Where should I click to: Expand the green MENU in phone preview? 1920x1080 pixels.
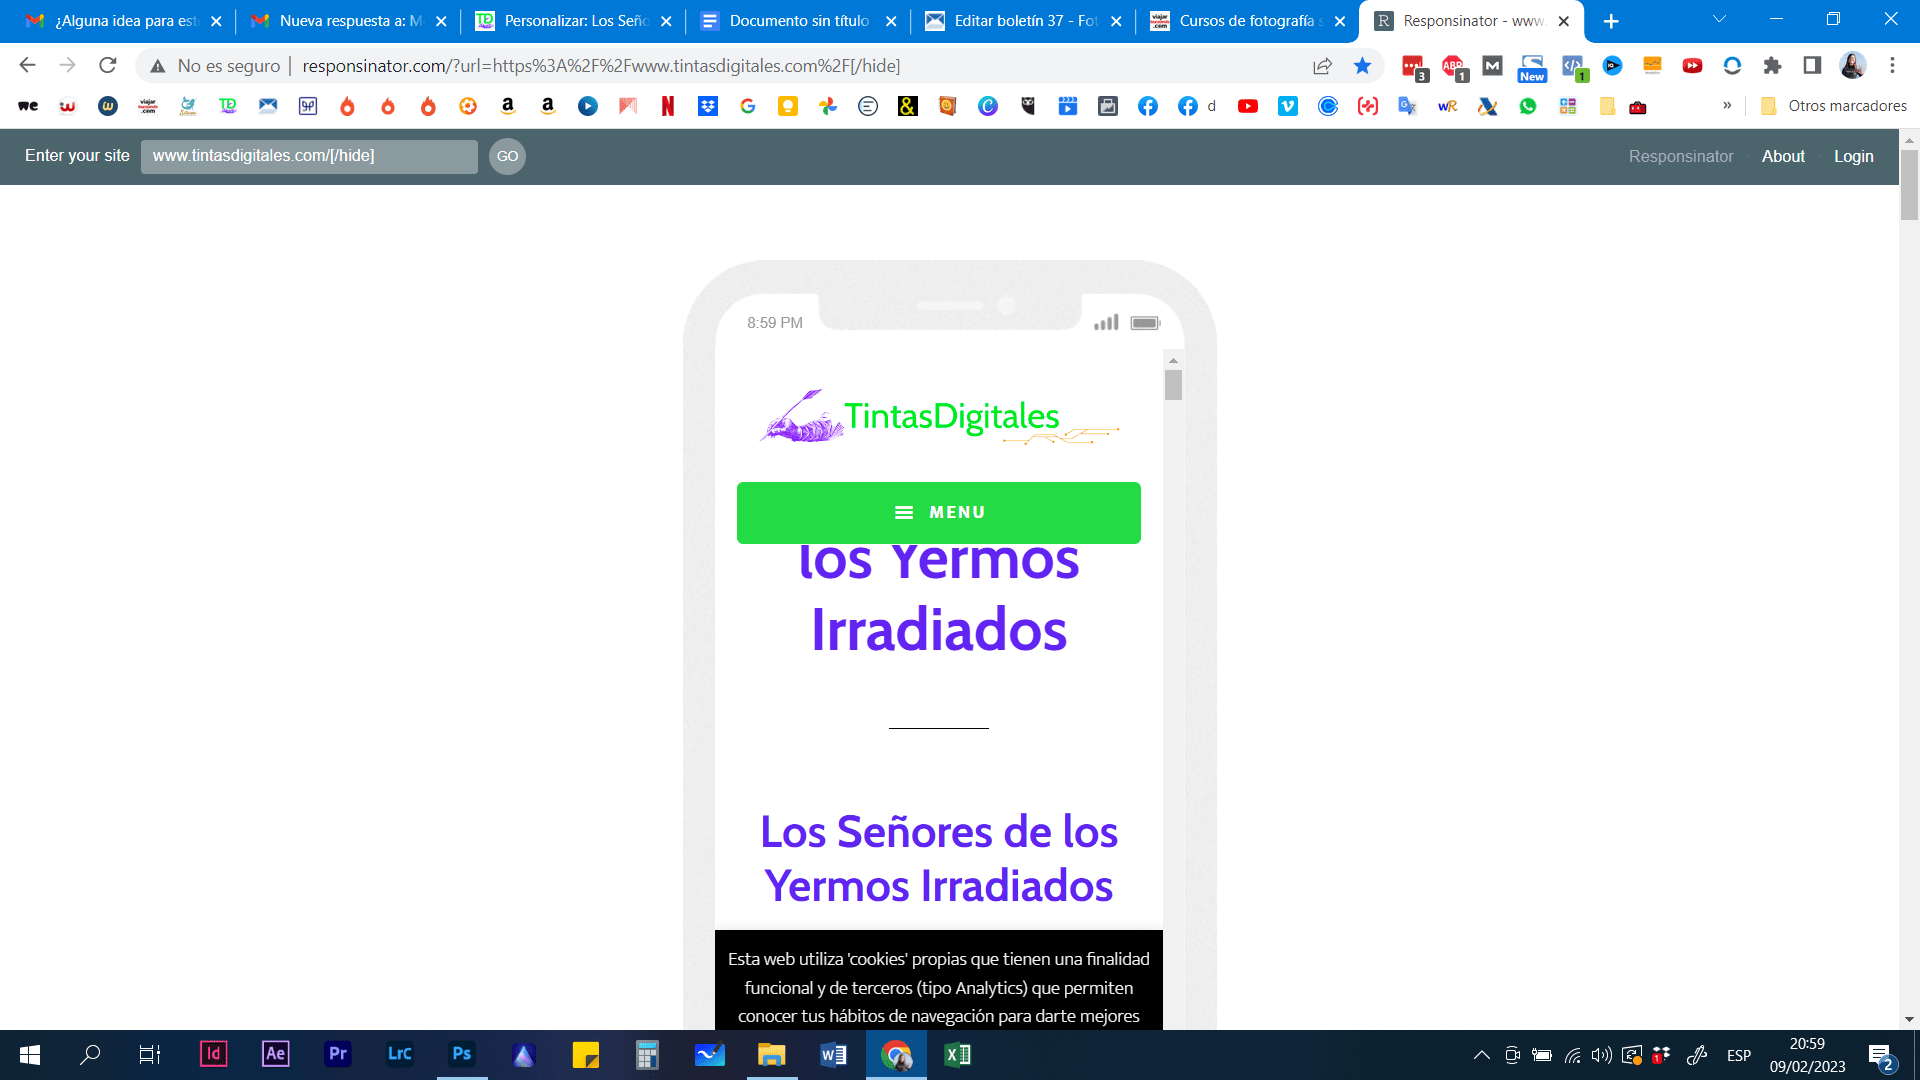pos(939,513)
